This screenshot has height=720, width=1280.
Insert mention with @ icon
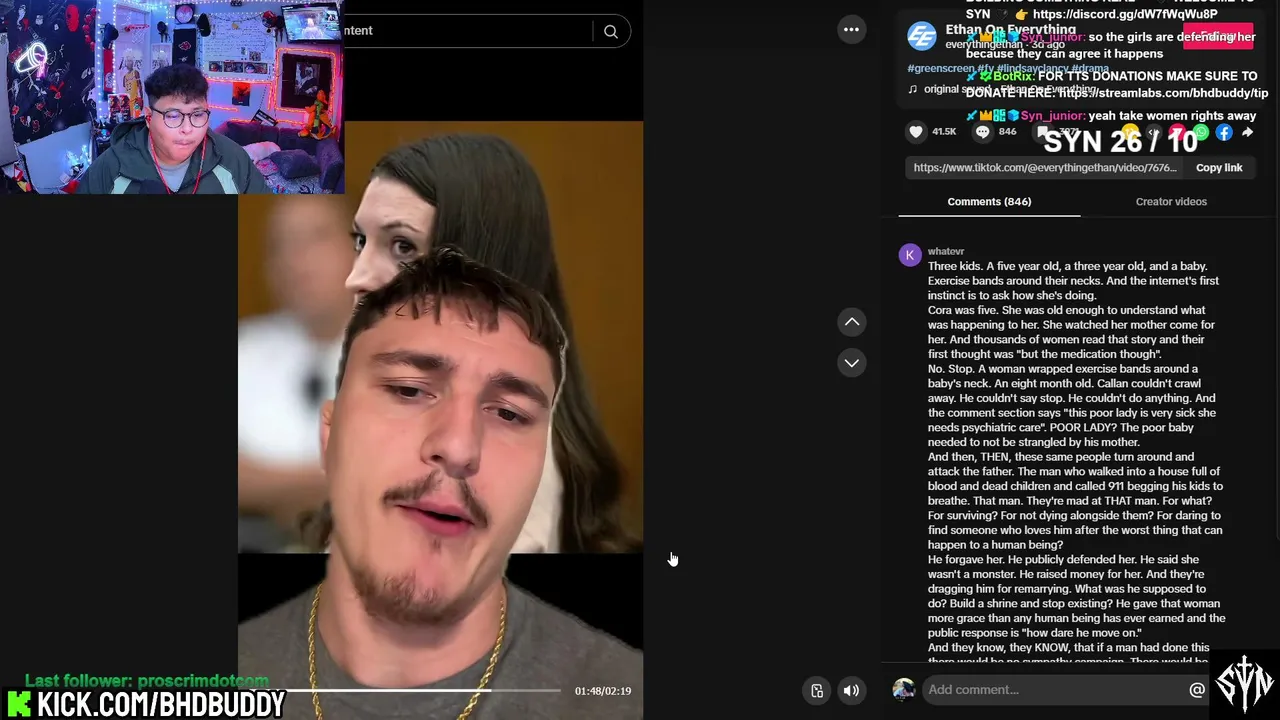click(1197, 690)
